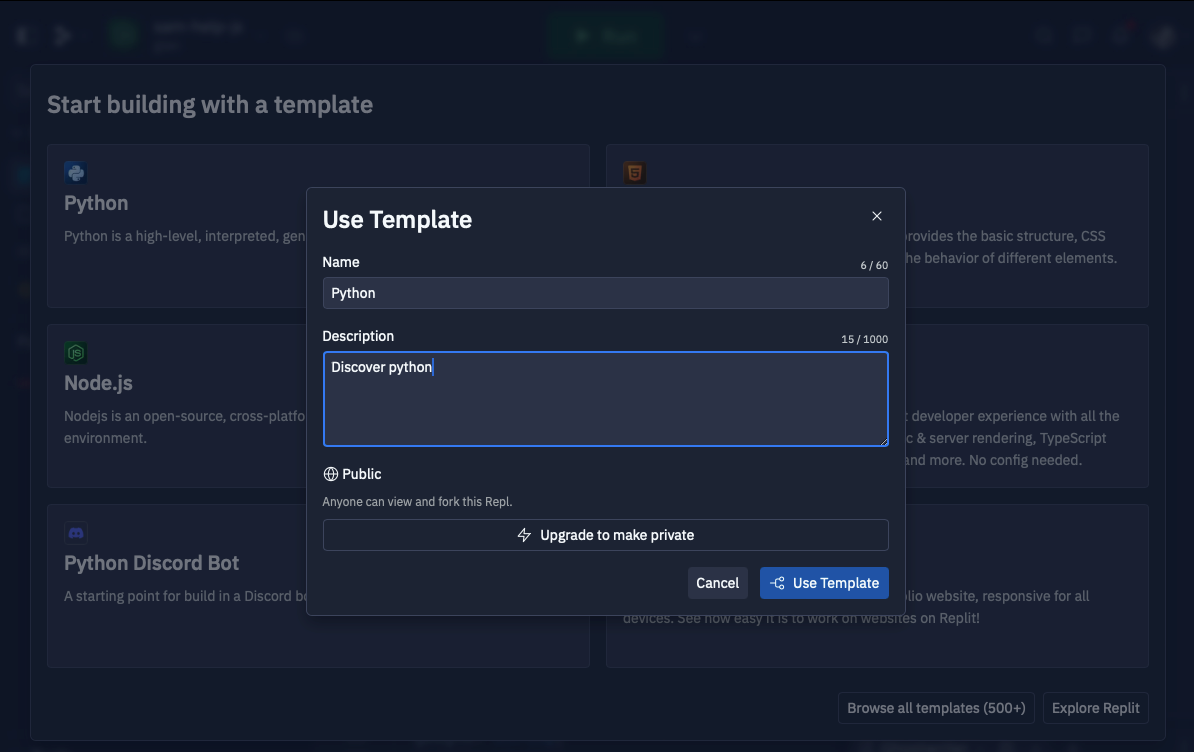Cancel the template dialog
Viewport: 1194px width, 752px height.
717,583
